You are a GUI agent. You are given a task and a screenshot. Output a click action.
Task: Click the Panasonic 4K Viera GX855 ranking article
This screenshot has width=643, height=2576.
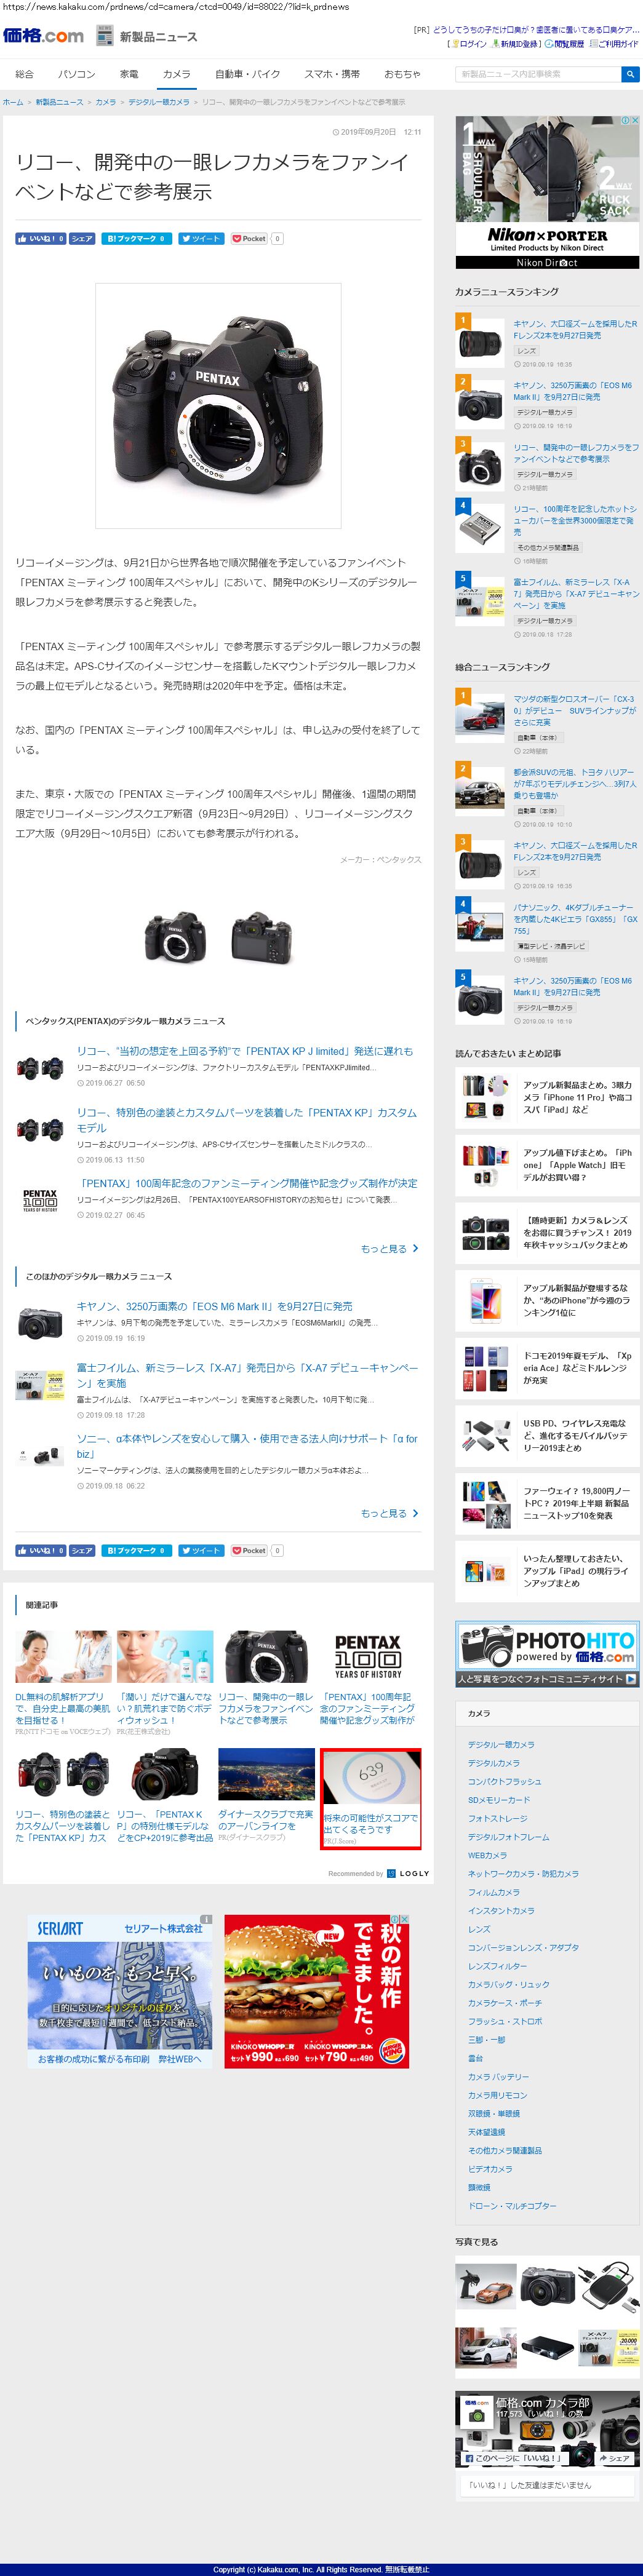[x=575, y=919]
